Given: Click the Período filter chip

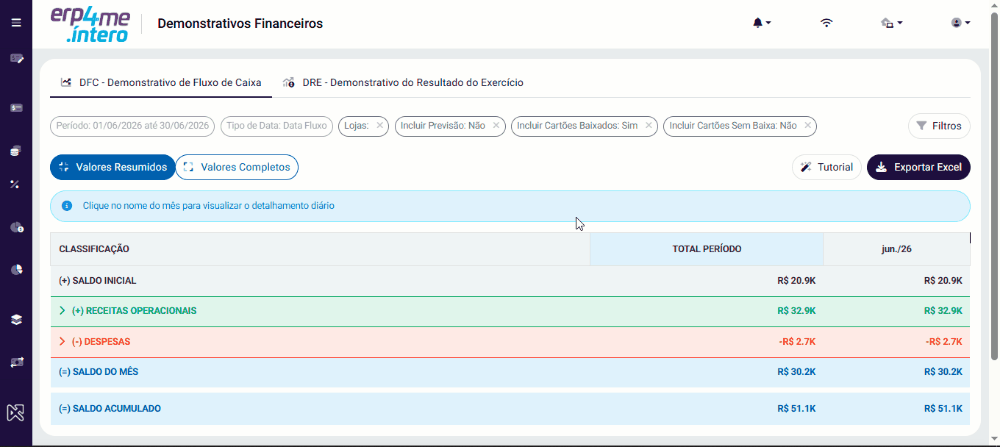Looking at the screenshot, I should pos(133,126).
